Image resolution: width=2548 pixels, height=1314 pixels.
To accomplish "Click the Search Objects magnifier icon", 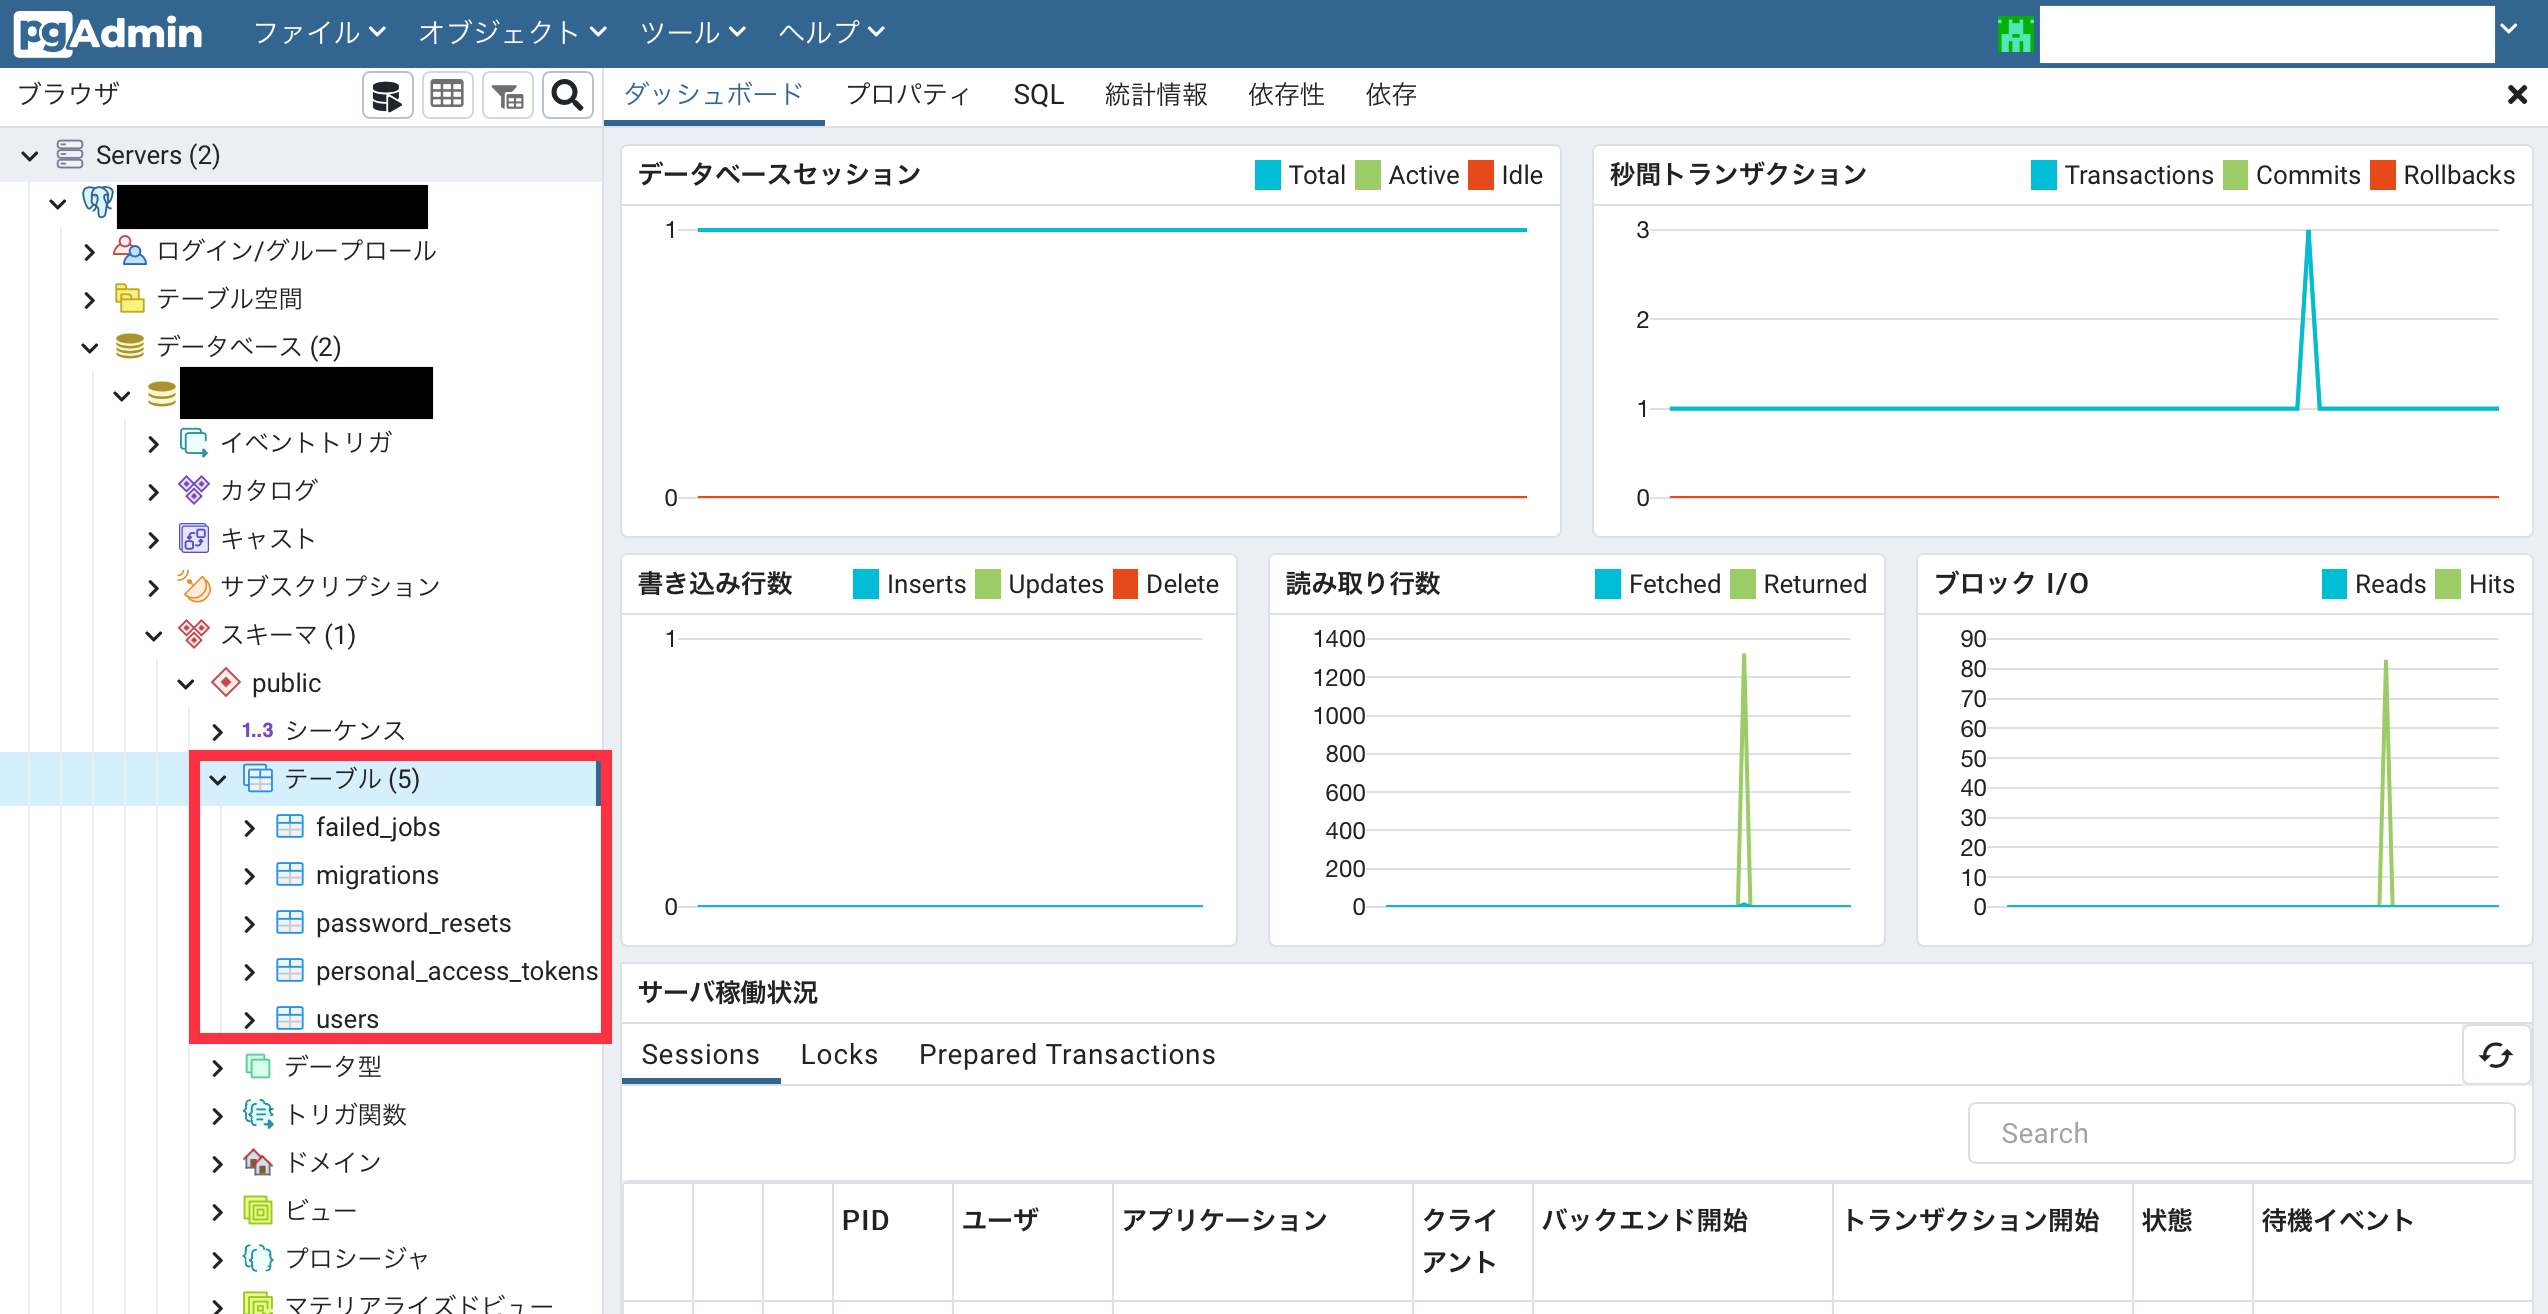I will click(568, 96).
